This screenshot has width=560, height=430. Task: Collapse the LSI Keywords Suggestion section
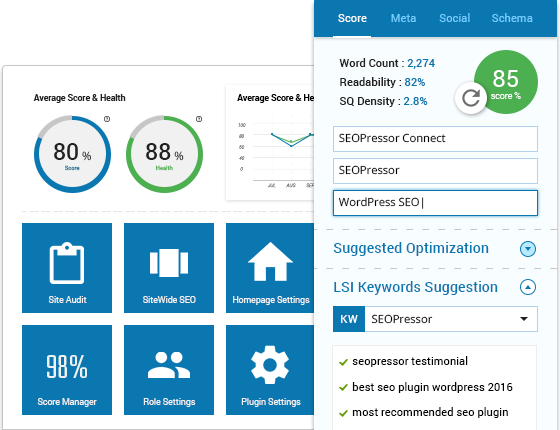tap(528, 287)
